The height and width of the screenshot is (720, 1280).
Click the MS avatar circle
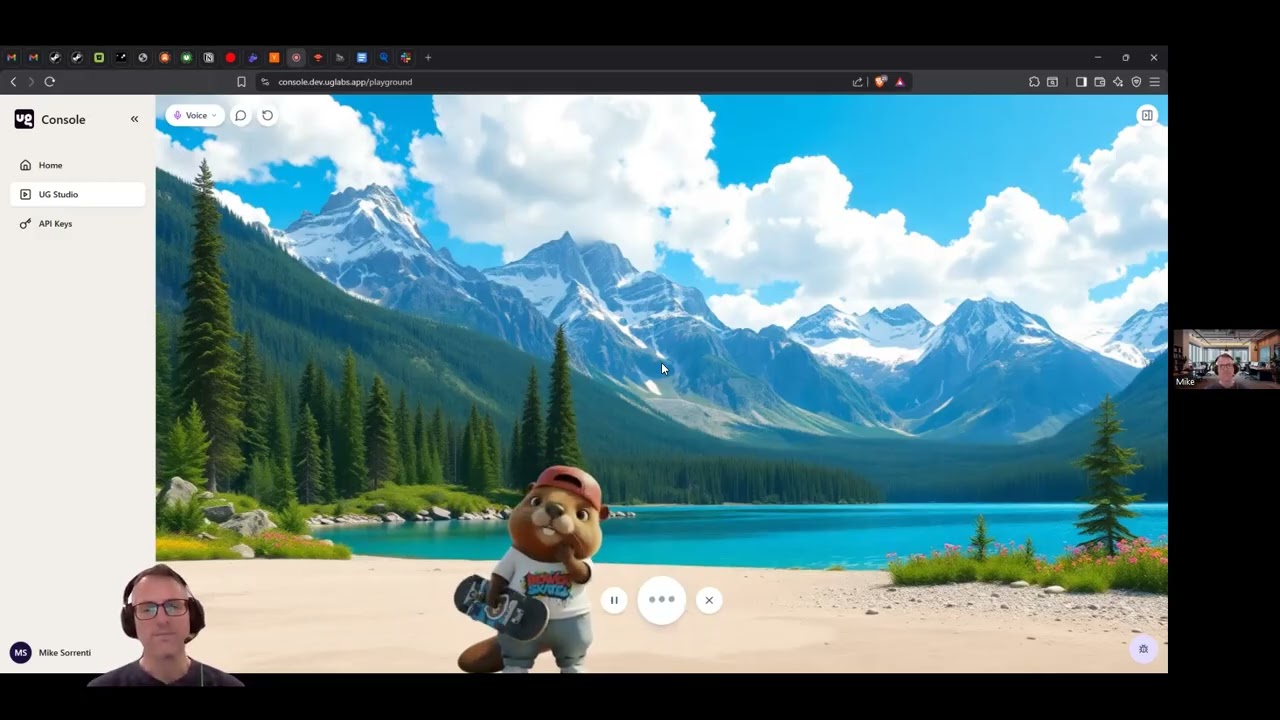click(x=20, y=652)
